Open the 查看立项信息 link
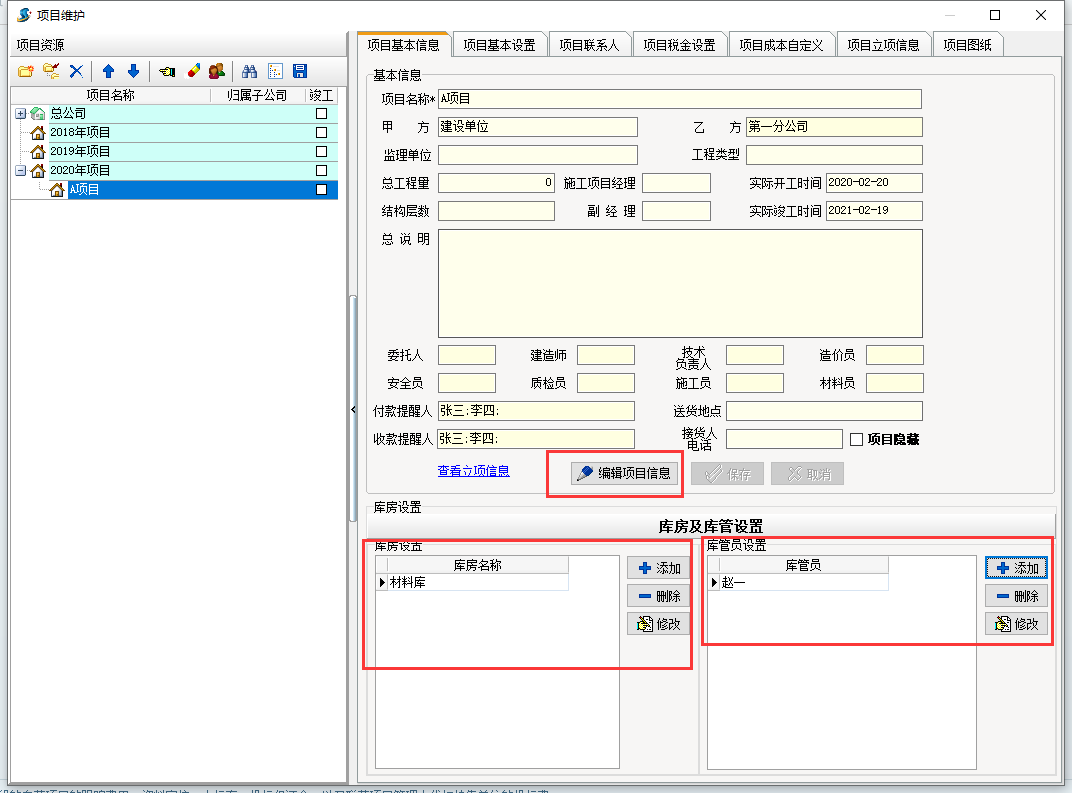This screenshot has height=793, width=1072. (473, 471)
